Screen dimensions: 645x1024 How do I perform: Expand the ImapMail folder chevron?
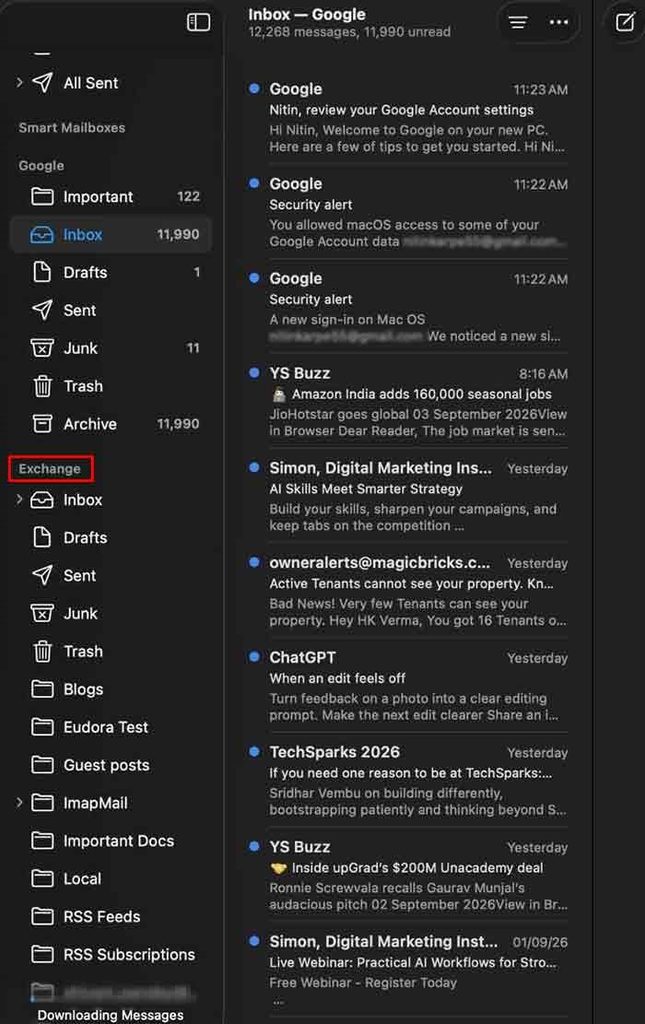tap(20, 802)
